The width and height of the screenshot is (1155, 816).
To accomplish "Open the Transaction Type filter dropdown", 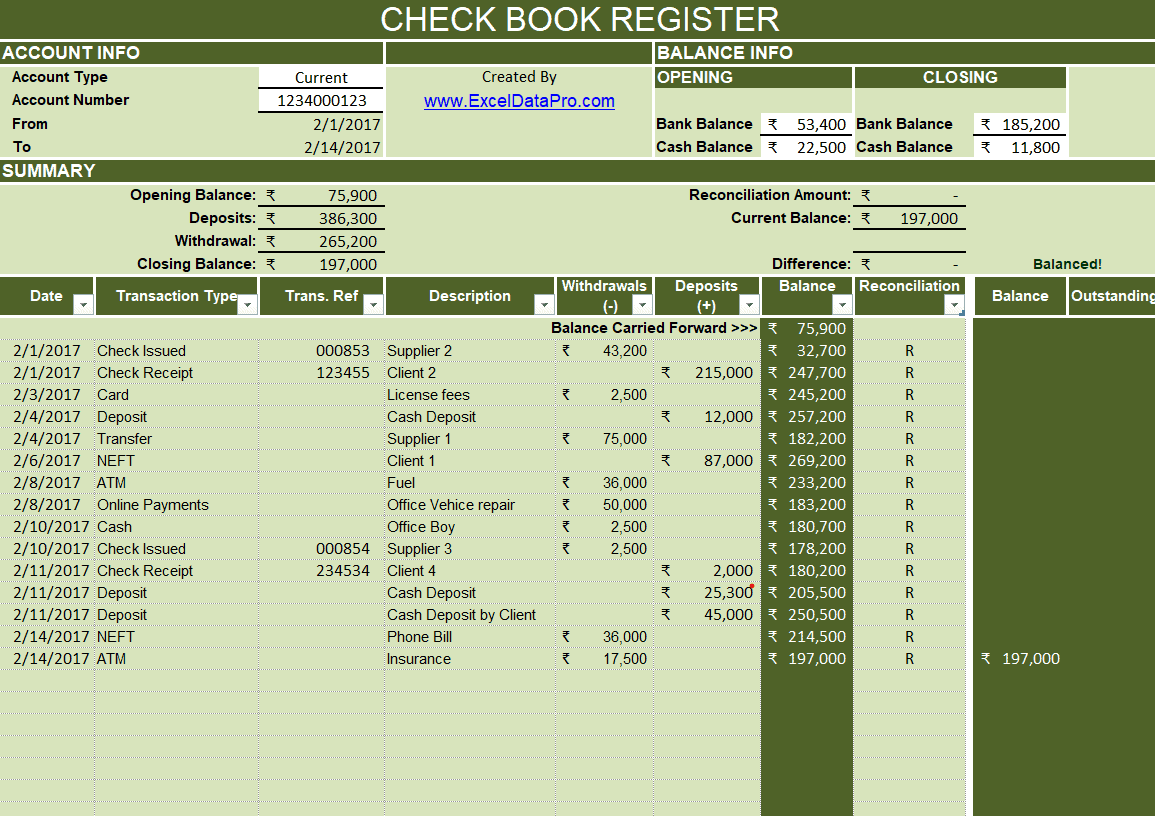I will click(x=248, y=305).
